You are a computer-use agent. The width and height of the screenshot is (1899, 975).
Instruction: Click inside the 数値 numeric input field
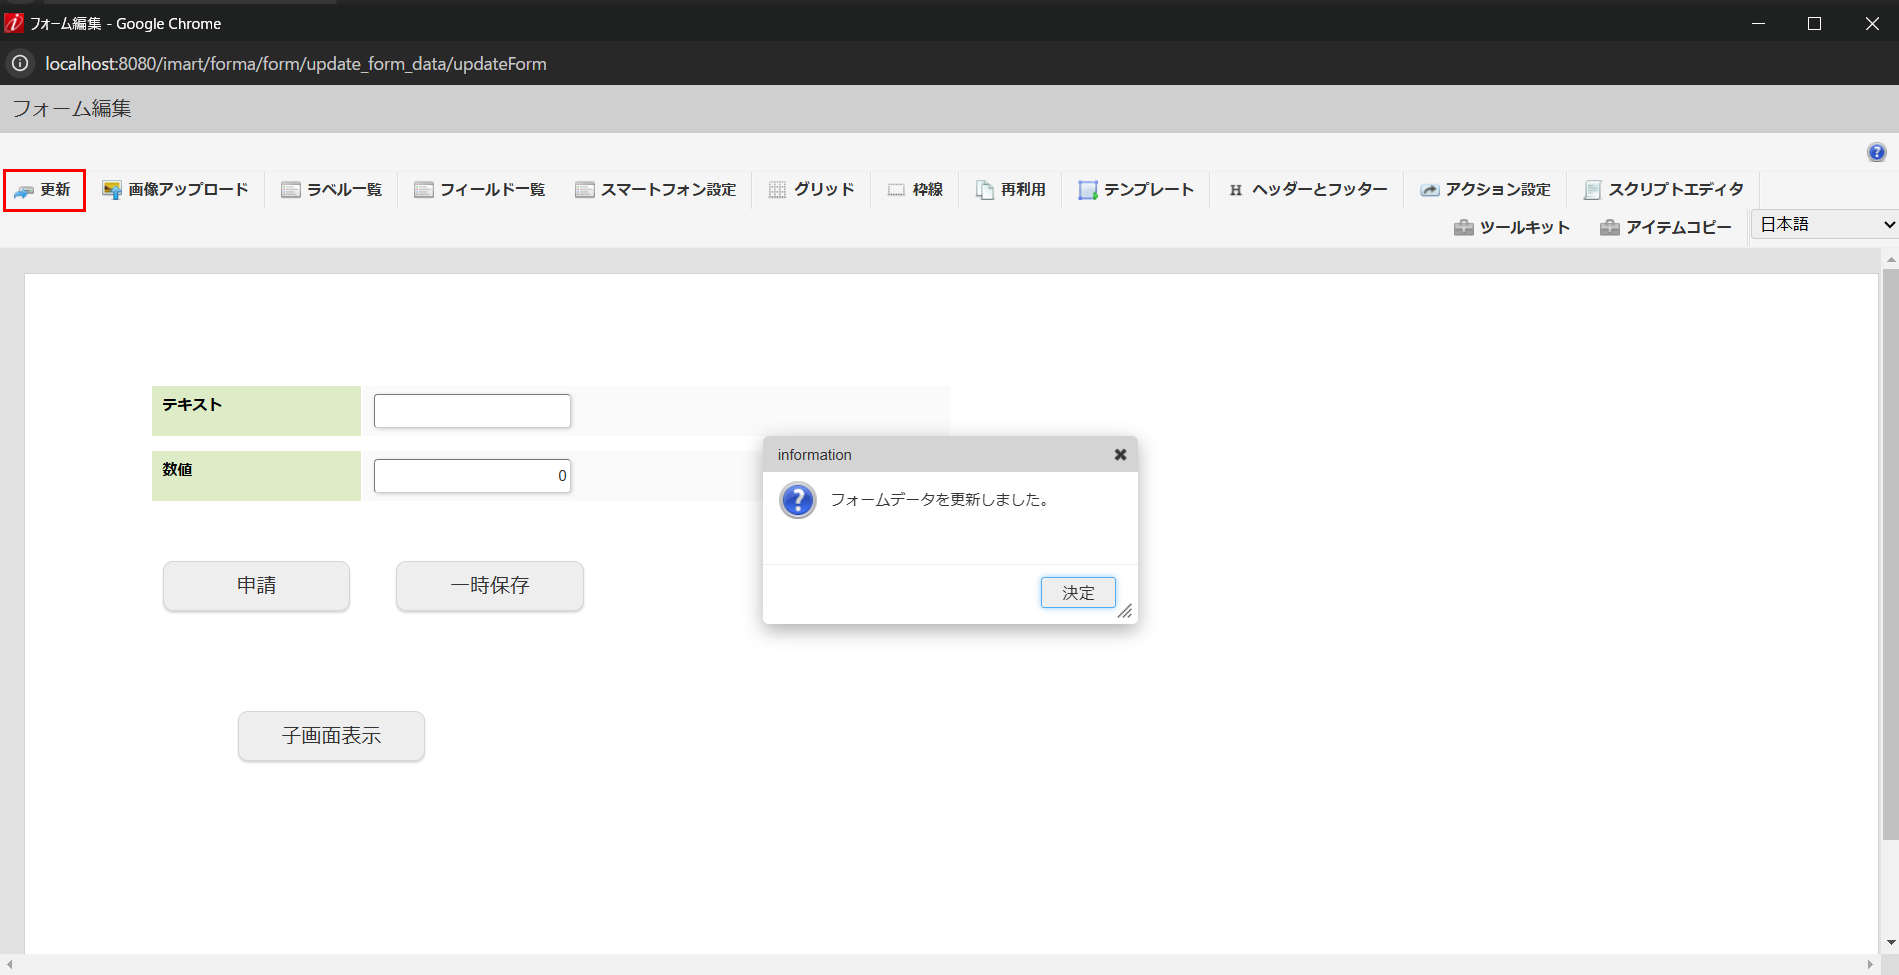471,475
